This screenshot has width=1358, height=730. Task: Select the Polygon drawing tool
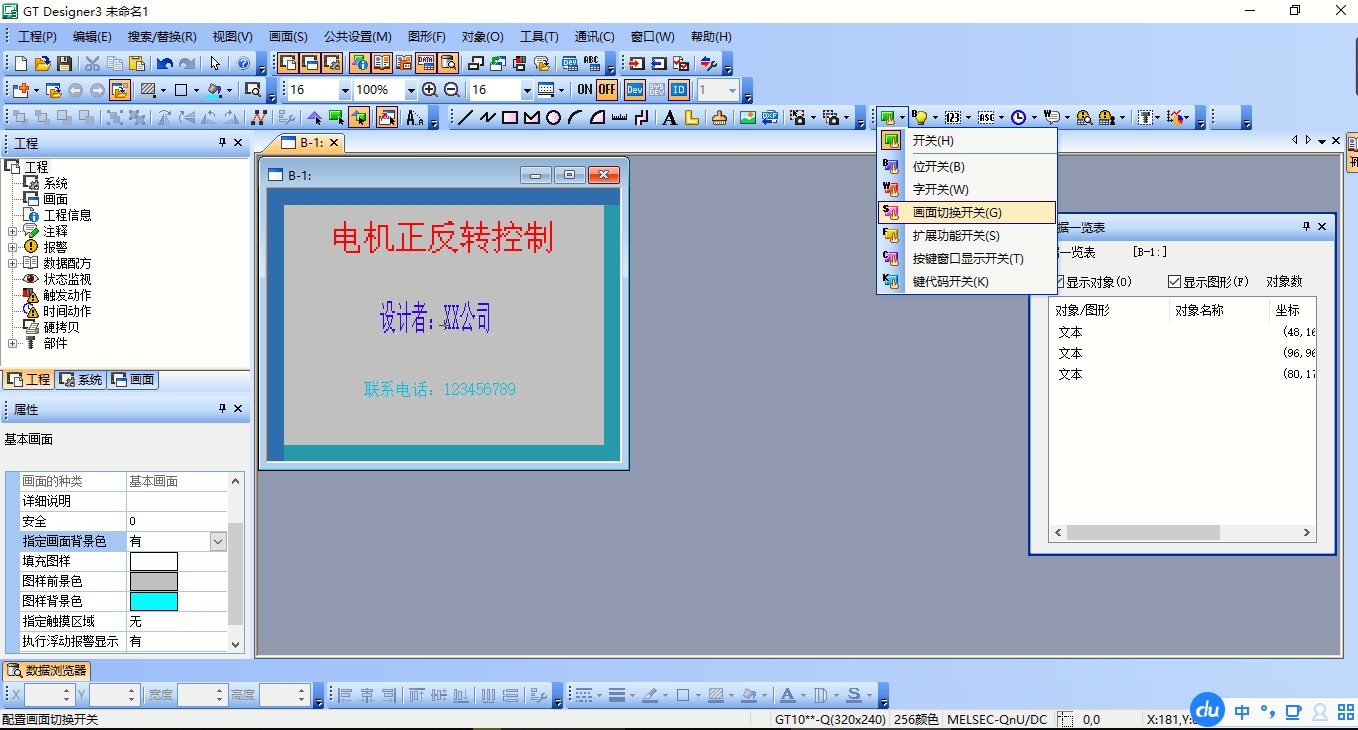pos(531,118)
